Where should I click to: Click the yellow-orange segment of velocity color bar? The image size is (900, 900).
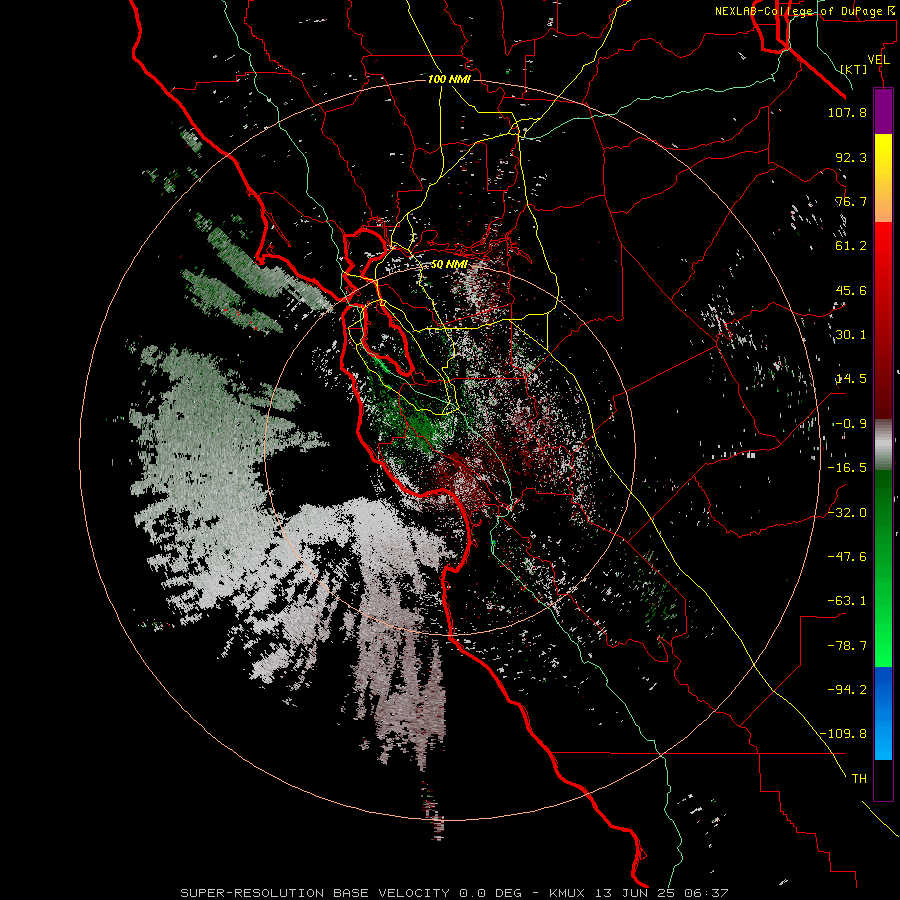[883, 178]
